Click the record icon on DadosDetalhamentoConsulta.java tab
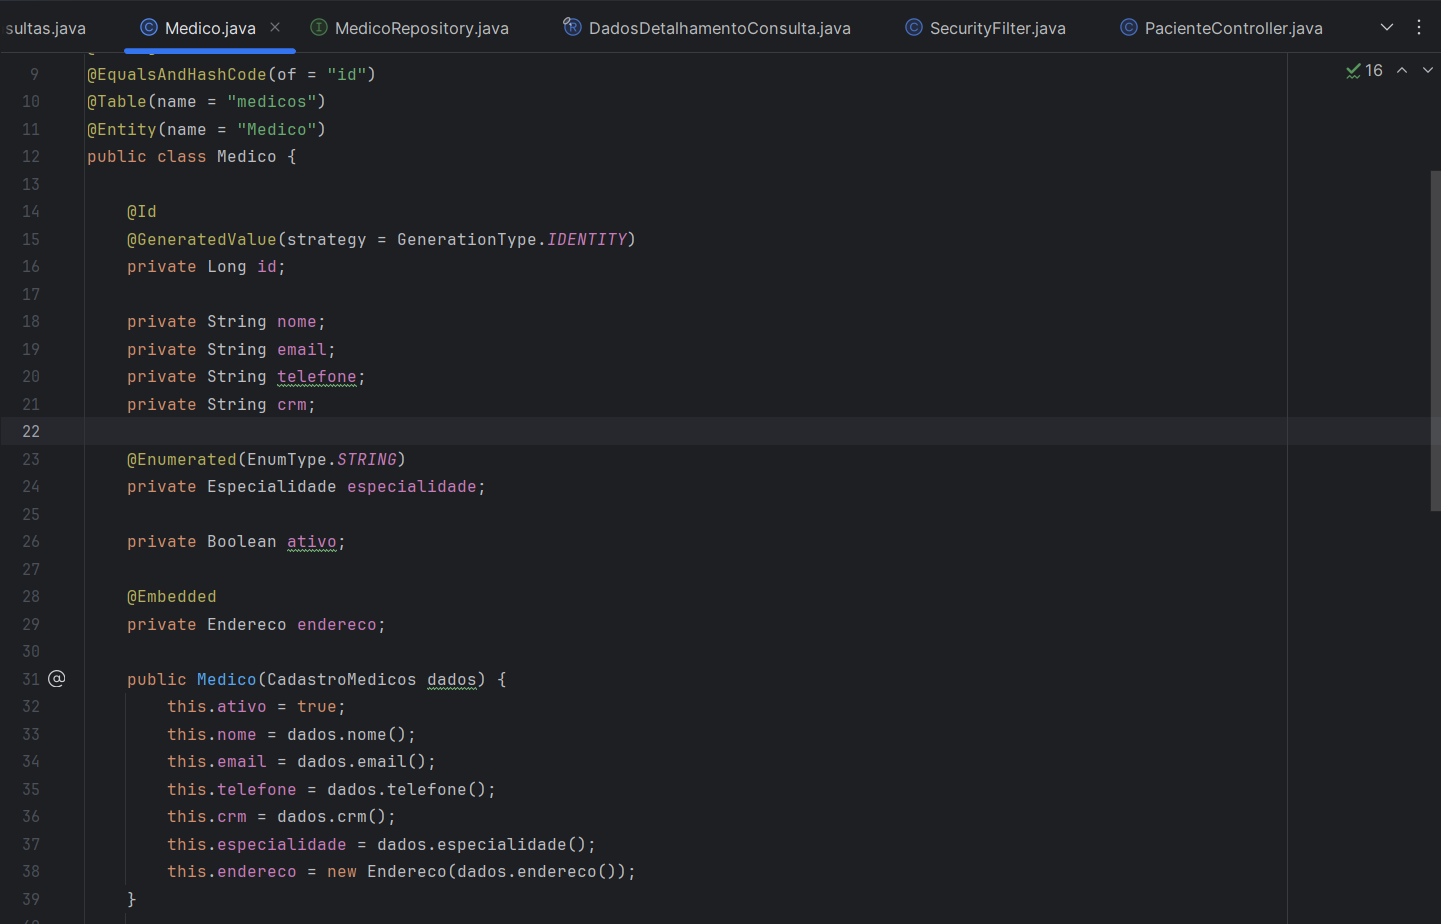The width and height of the screenshot is (1441, 924). (x=572, y=27)
